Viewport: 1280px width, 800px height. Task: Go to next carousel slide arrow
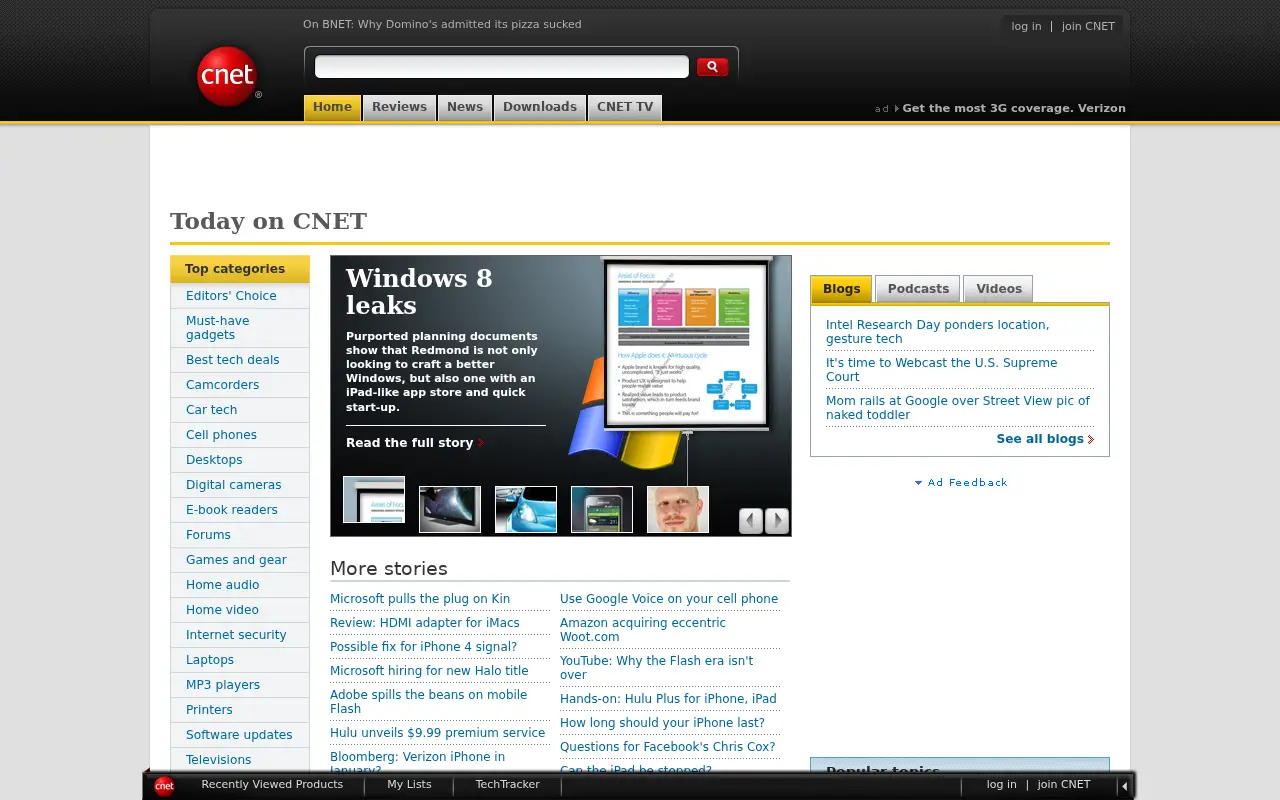click(777, 521)
